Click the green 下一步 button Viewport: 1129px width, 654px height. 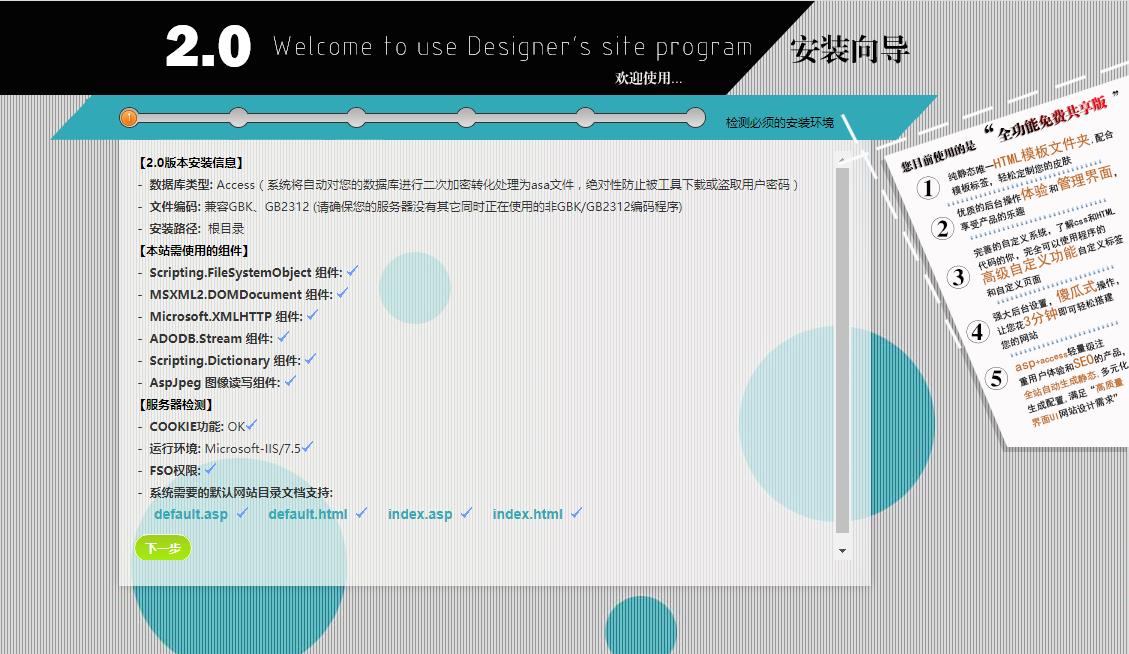tap(163, 548)
